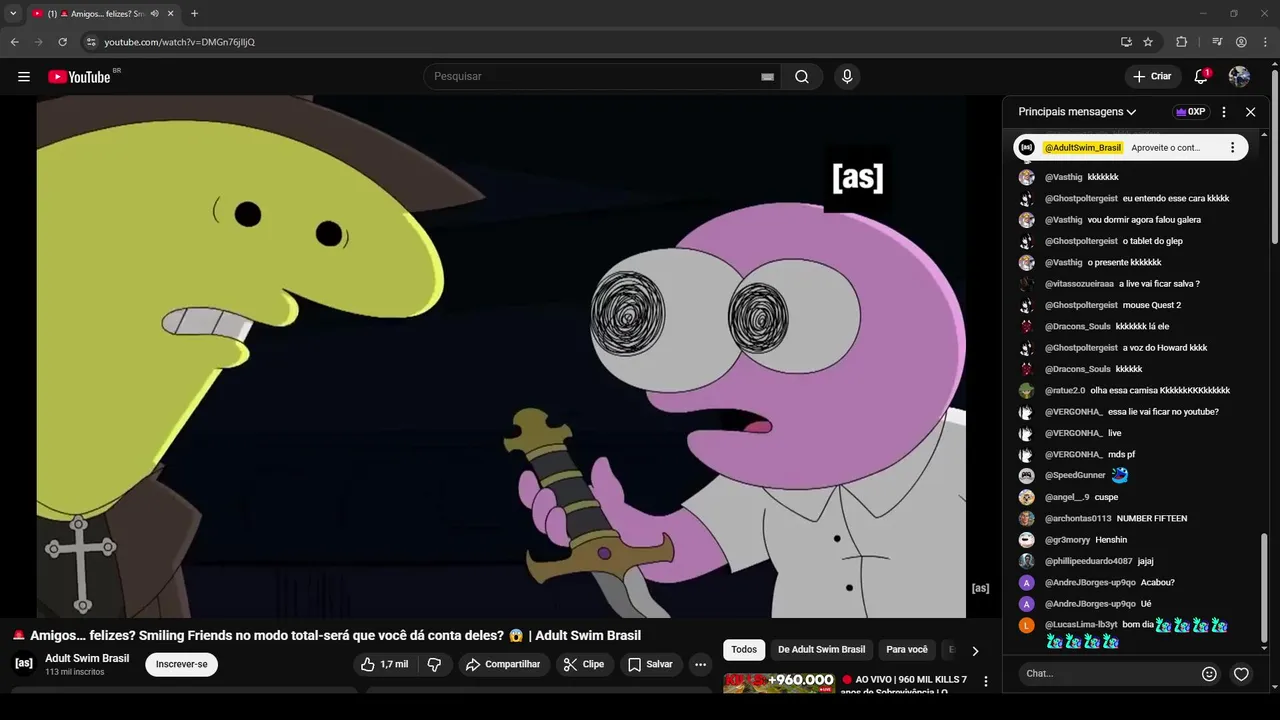Open the account avatar menu
Image resolution: width=1280 pixels, height=720 pixels.
coord(1239,77)
